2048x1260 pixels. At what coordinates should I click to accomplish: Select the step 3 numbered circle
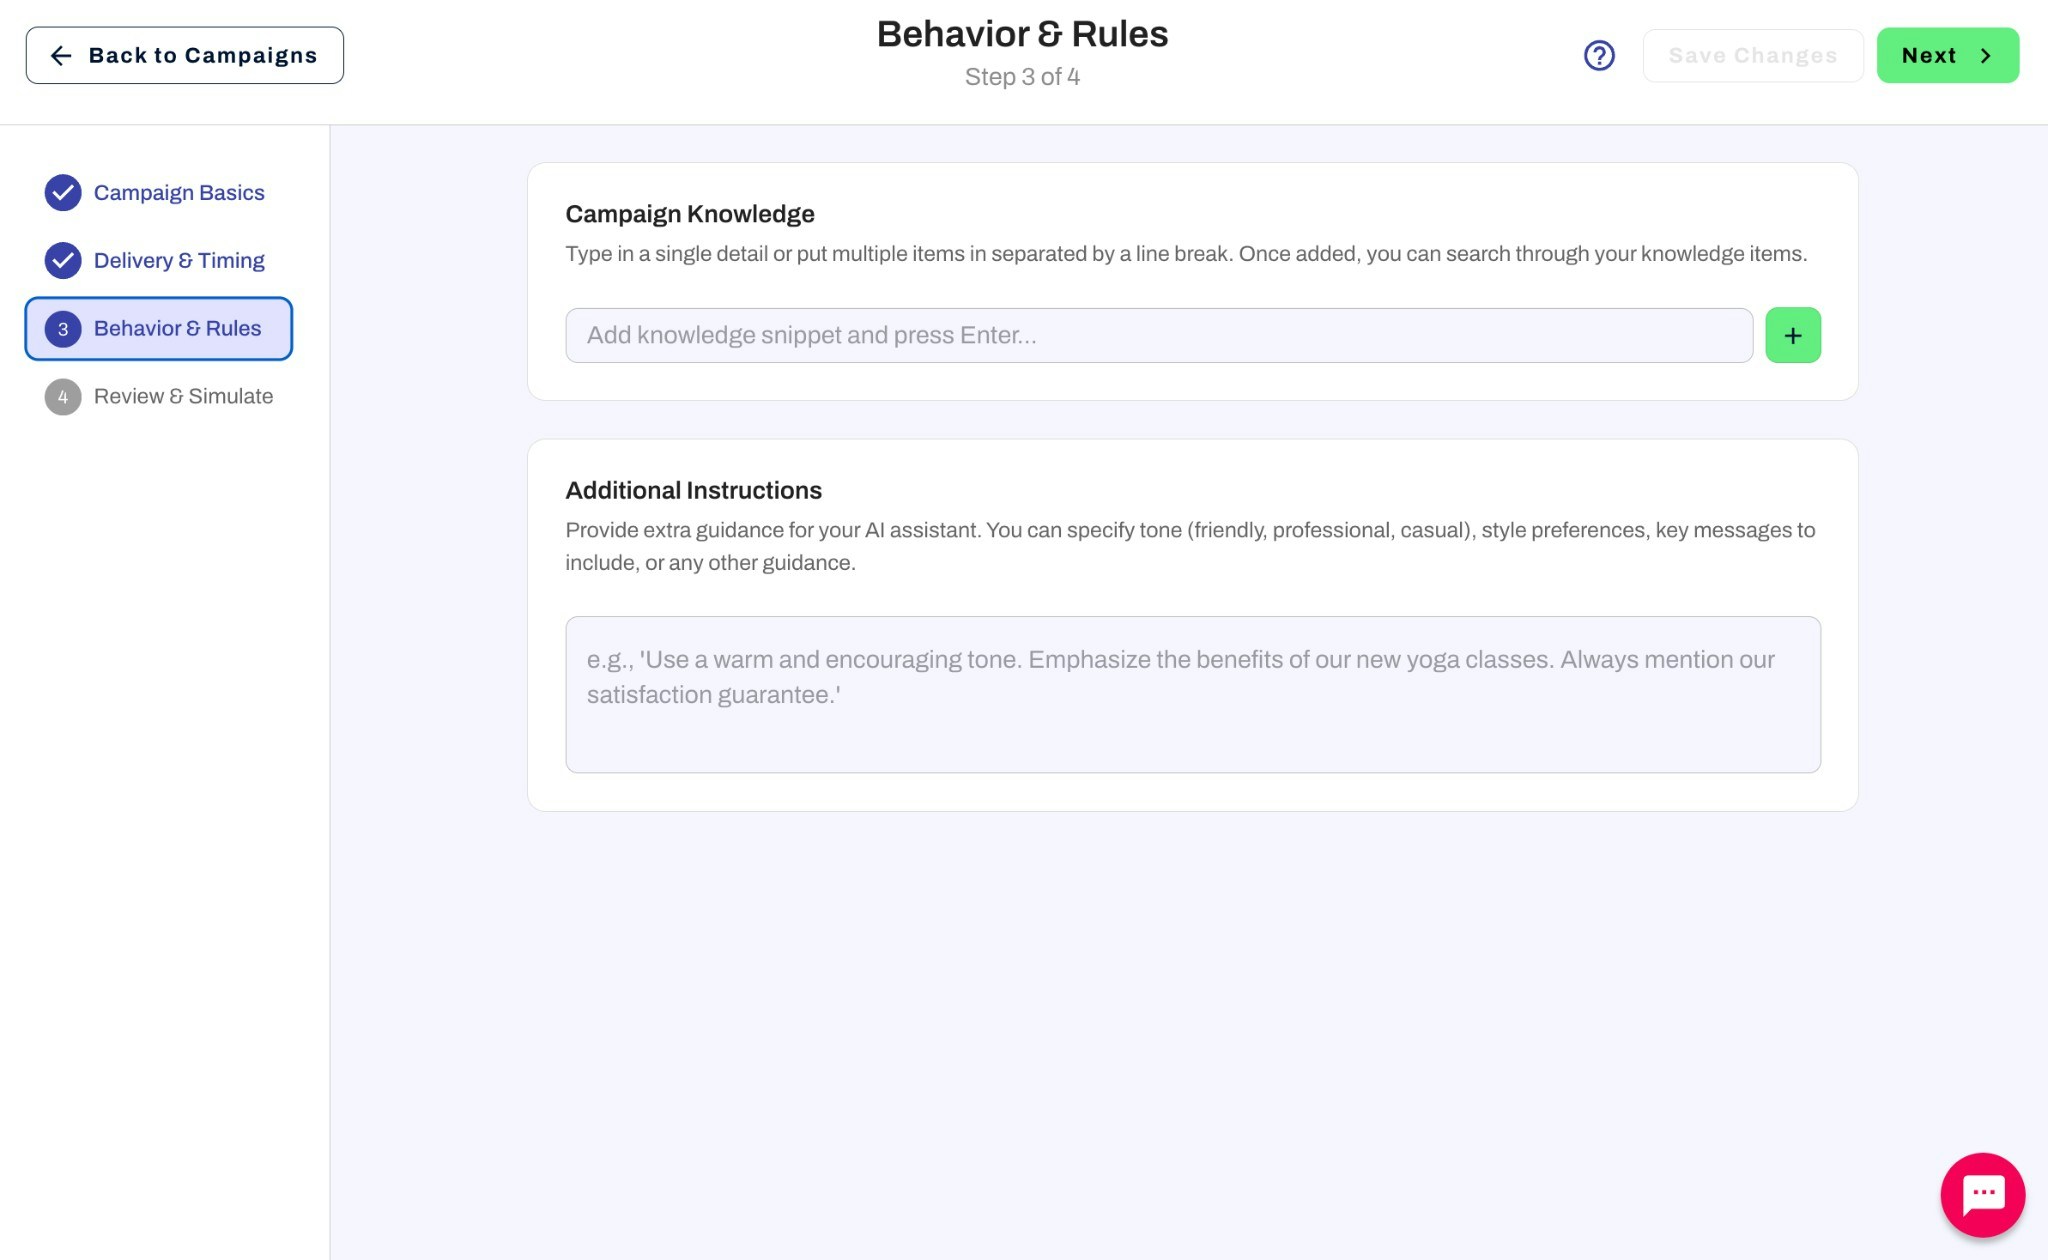coord(62,328)
